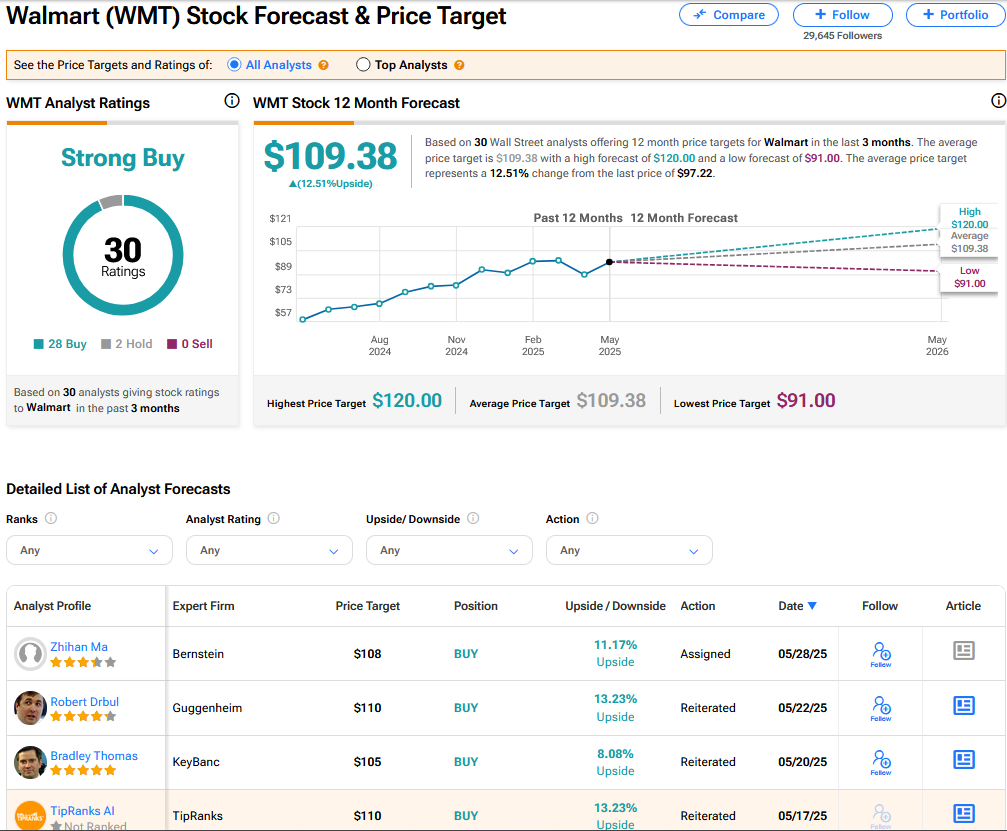Open help icon next to Top Analysts
1007x831 pixels.
coord(459,65)
